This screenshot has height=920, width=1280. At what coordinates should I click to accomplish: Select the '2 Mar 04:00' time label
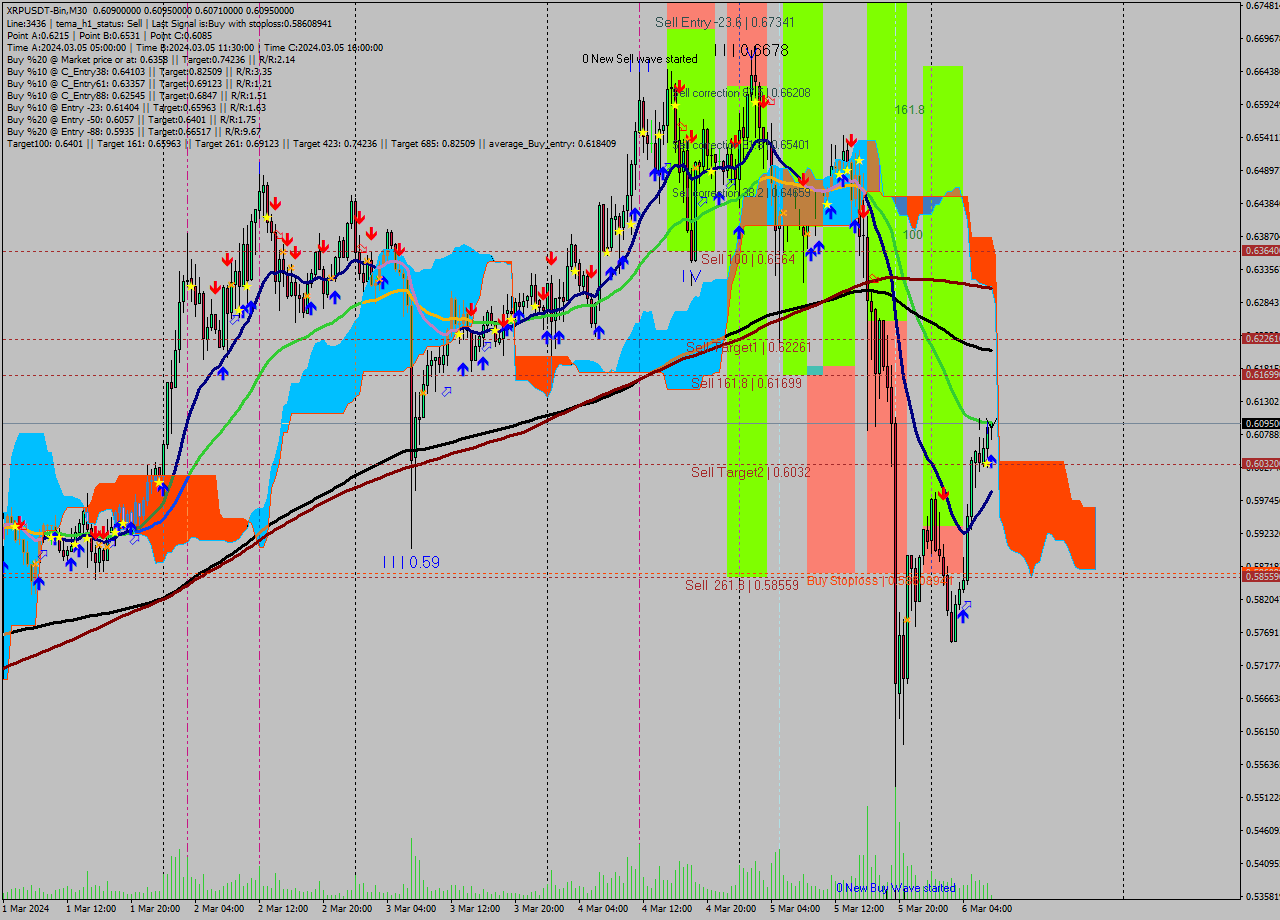tap(219, 909)
